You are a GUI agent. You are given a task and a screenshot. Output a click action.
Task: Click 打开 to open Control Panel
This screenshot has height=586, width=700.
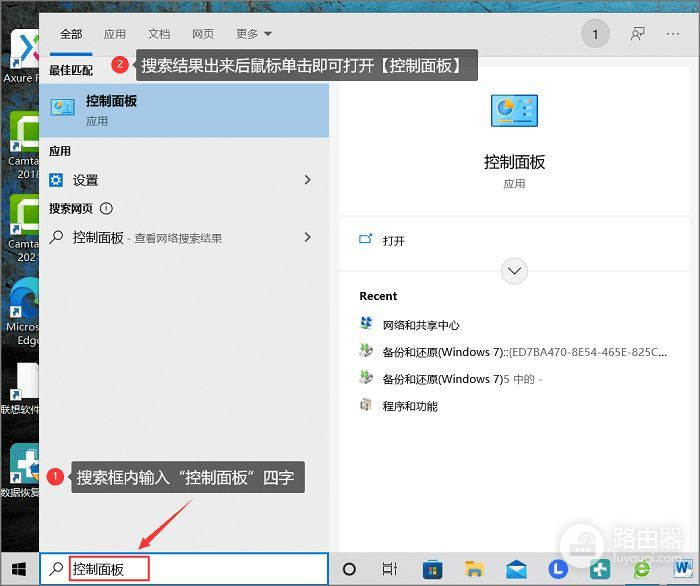pyautogui.click(x=393, y=241)
